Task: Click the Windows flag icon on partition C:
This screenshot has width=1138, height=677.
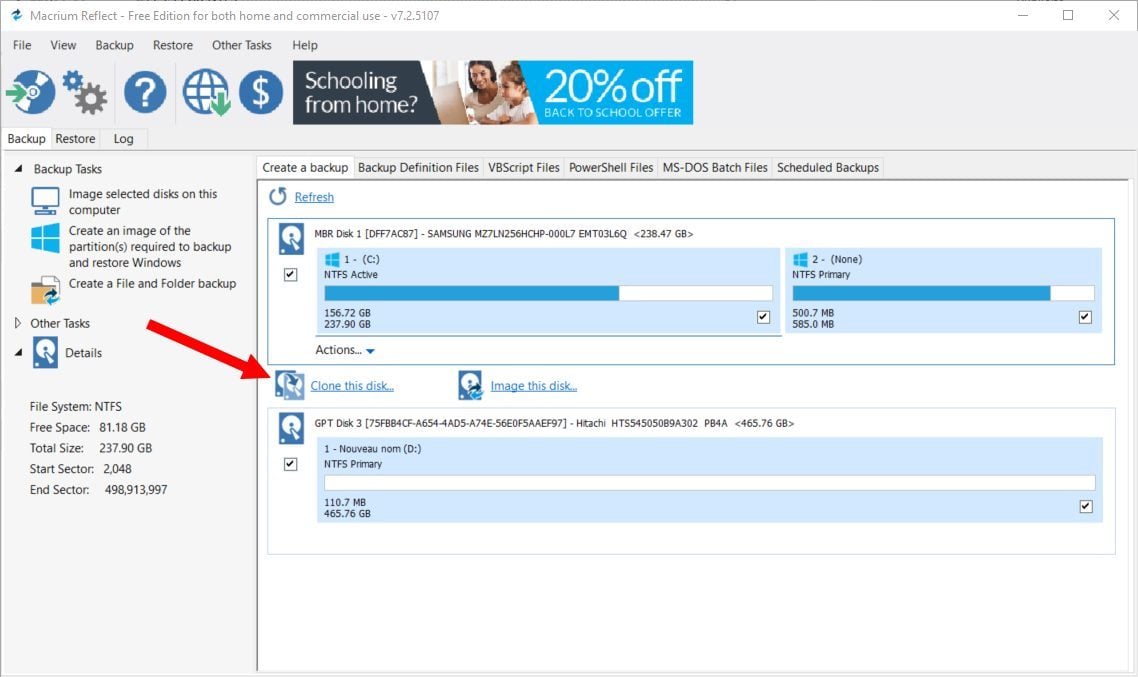Action: click(332, 259)
